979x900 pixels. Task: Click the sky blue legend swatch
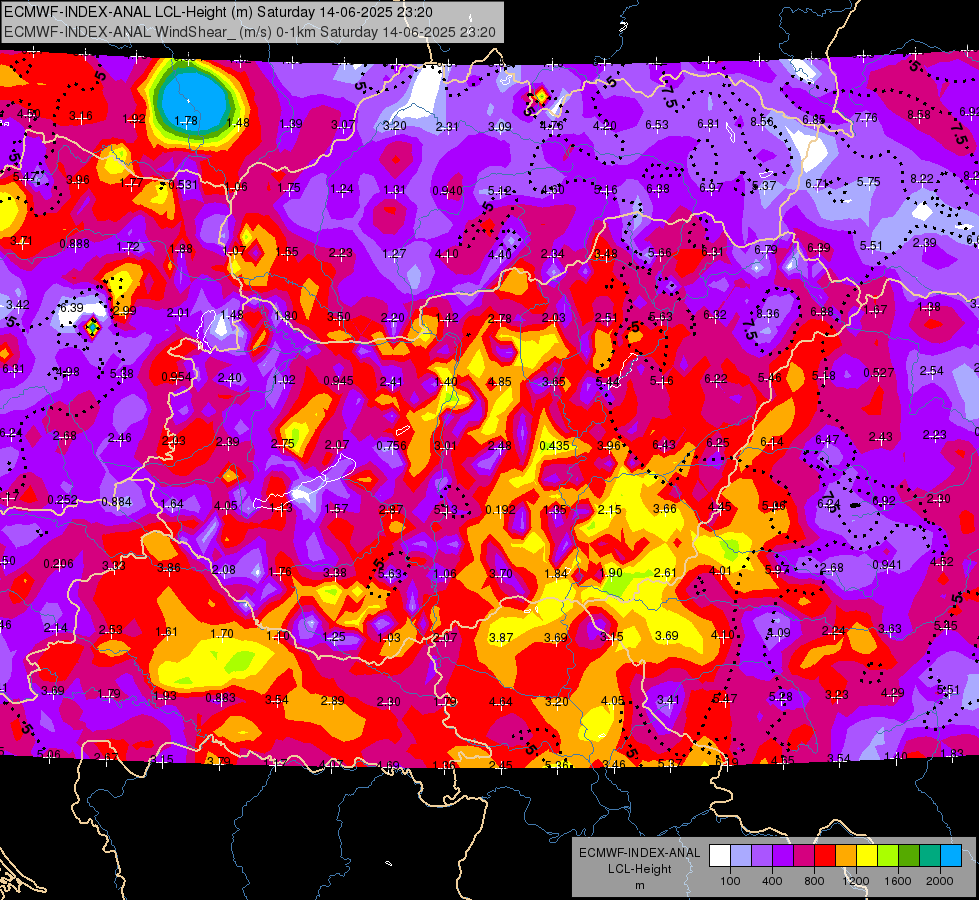pyautogui.click(x=951, y=855)
